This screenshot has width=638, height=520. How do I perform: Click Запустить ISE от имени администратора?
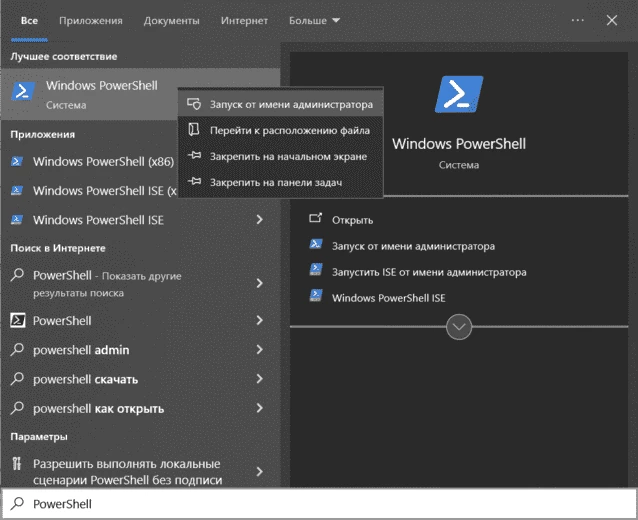(429, 272)
